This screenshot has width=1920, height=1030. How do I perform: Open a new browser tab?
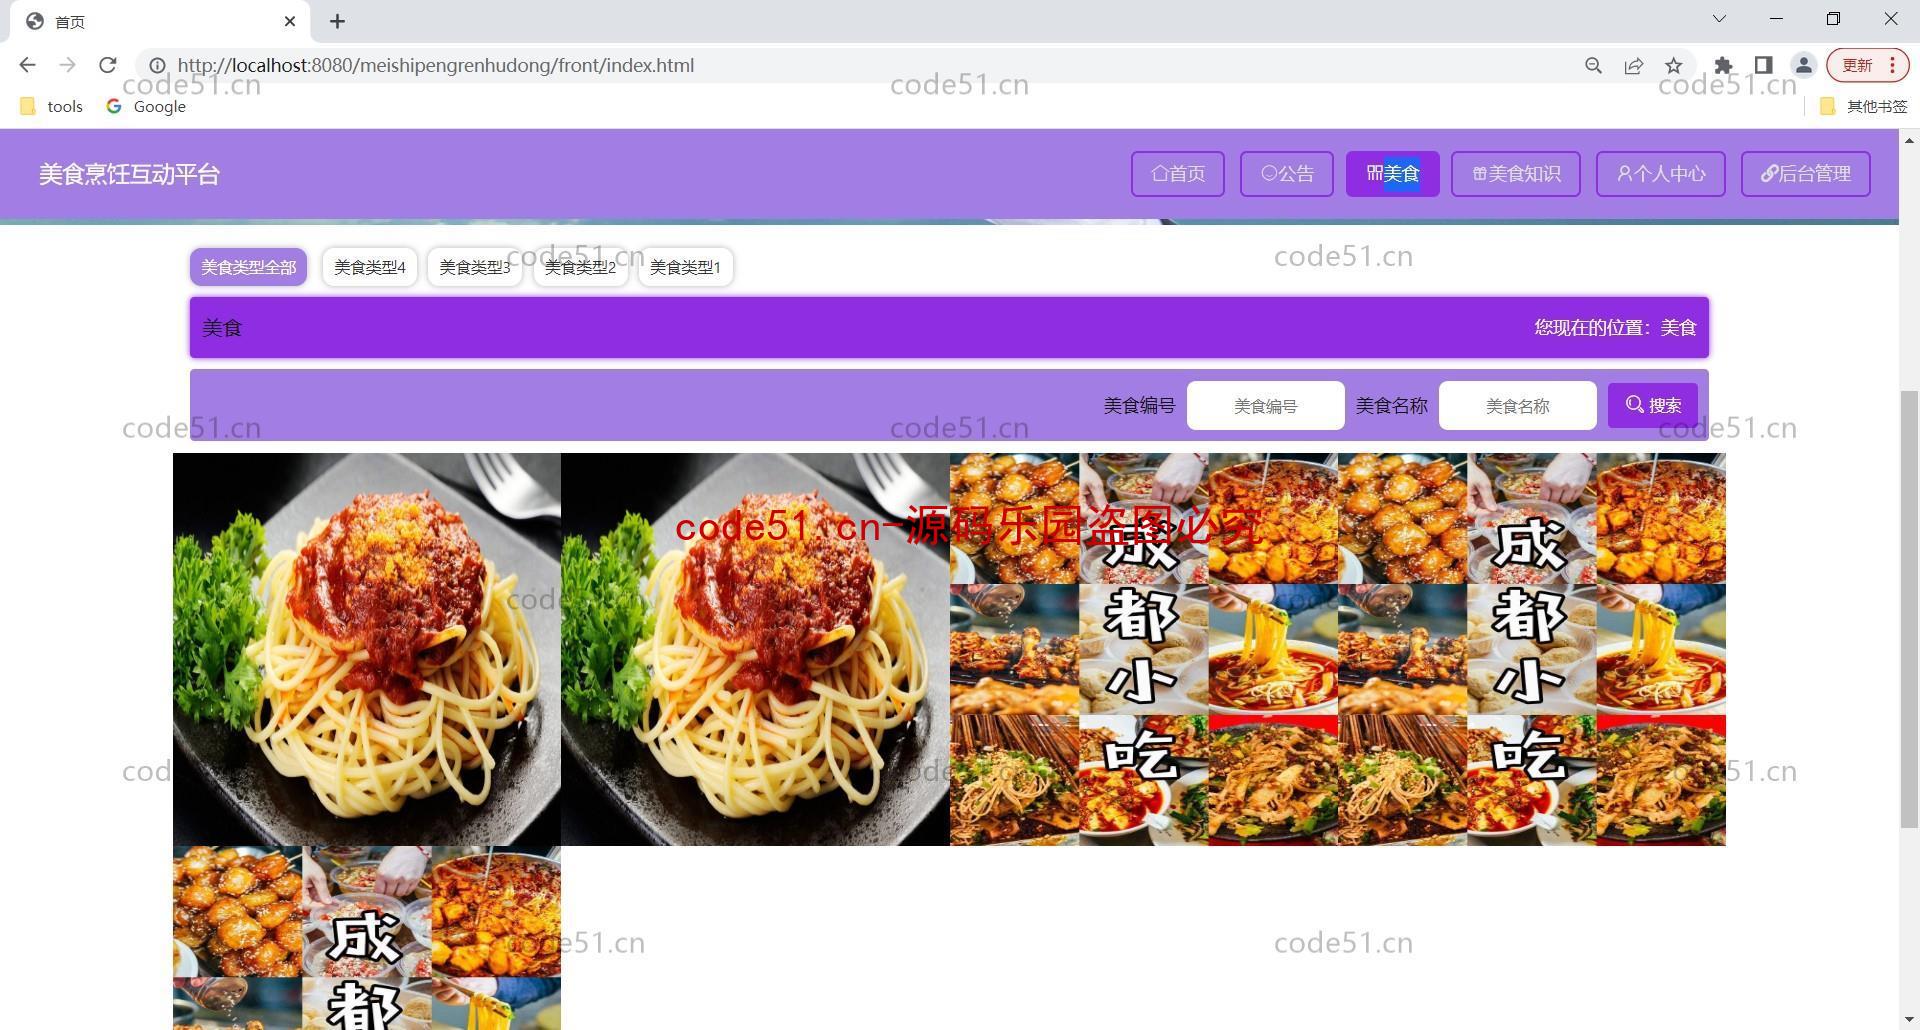(337, 21)
